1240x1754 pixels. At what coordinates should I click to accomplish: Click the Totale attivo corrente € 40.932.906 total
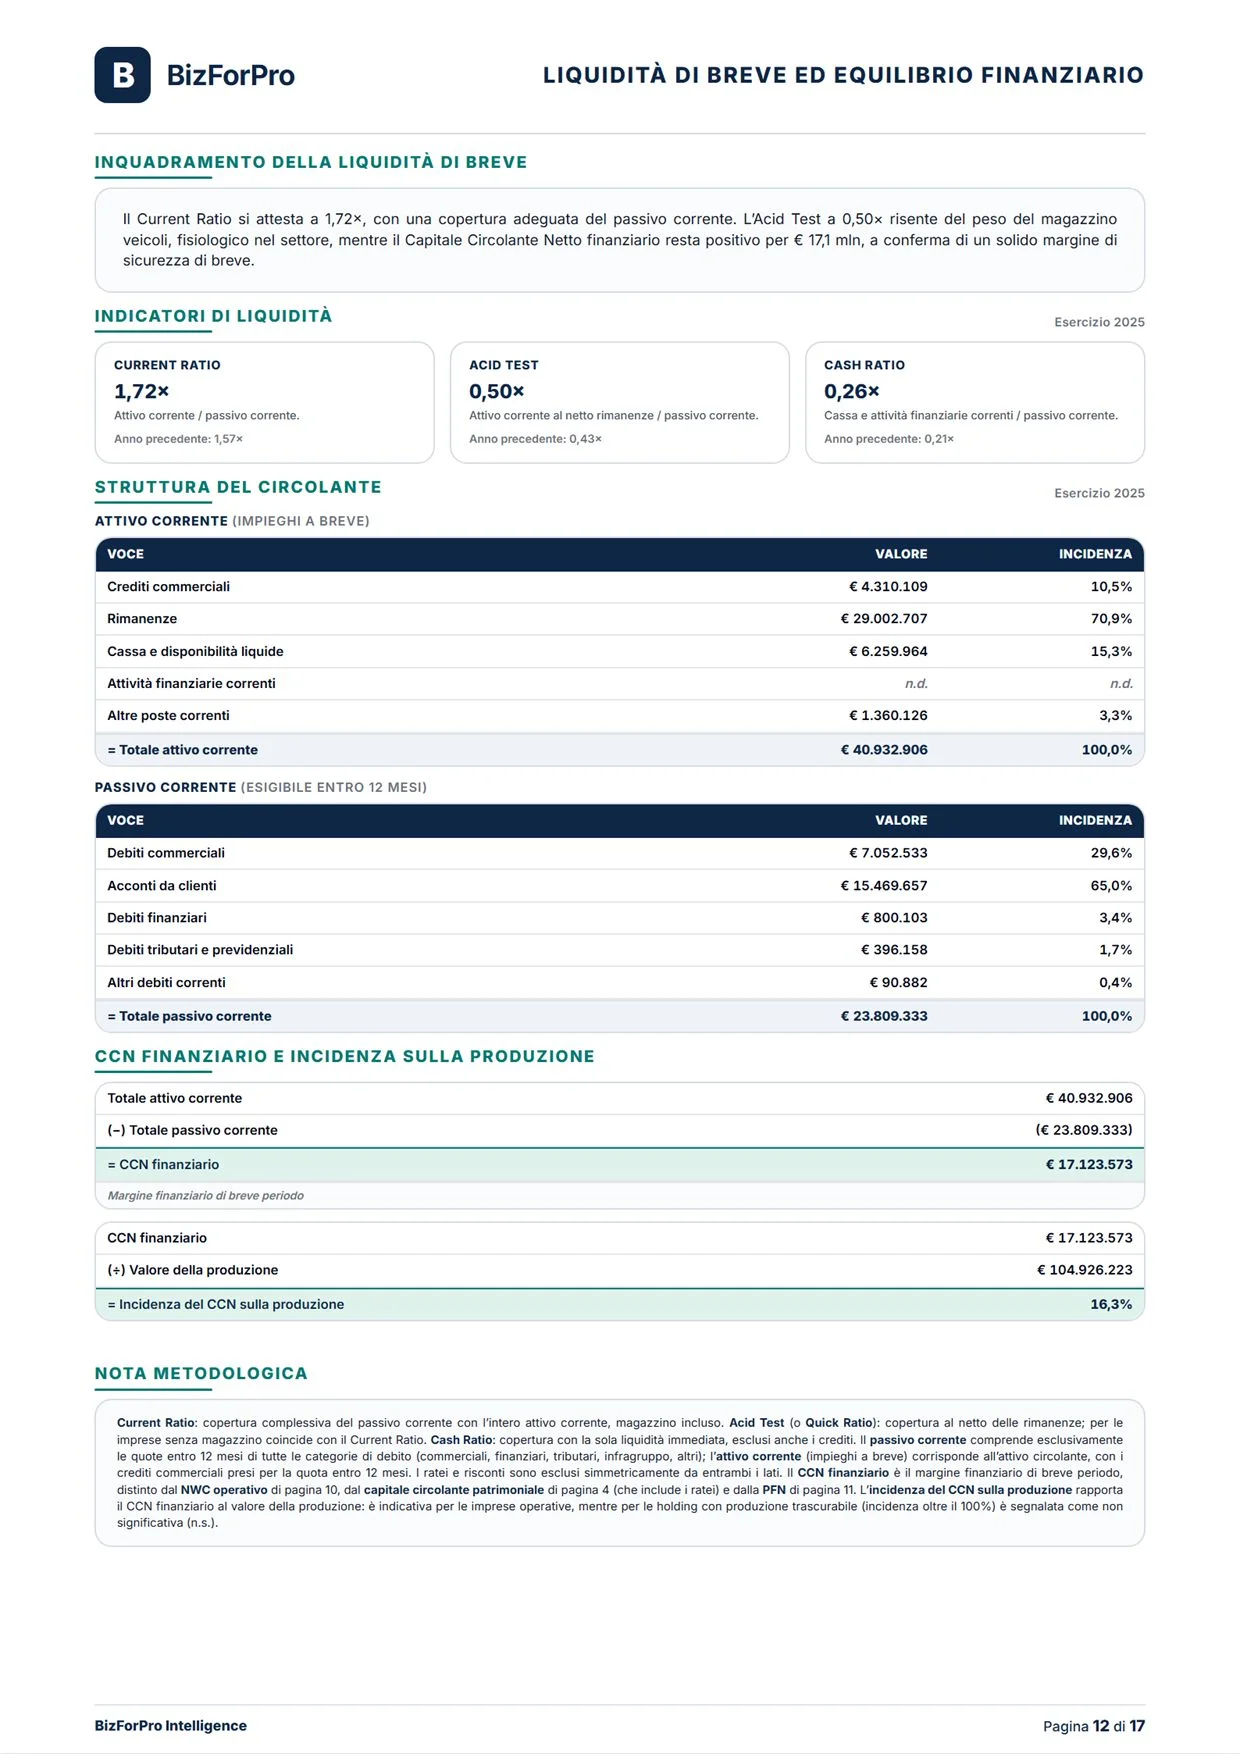click(x=883, y=750)
